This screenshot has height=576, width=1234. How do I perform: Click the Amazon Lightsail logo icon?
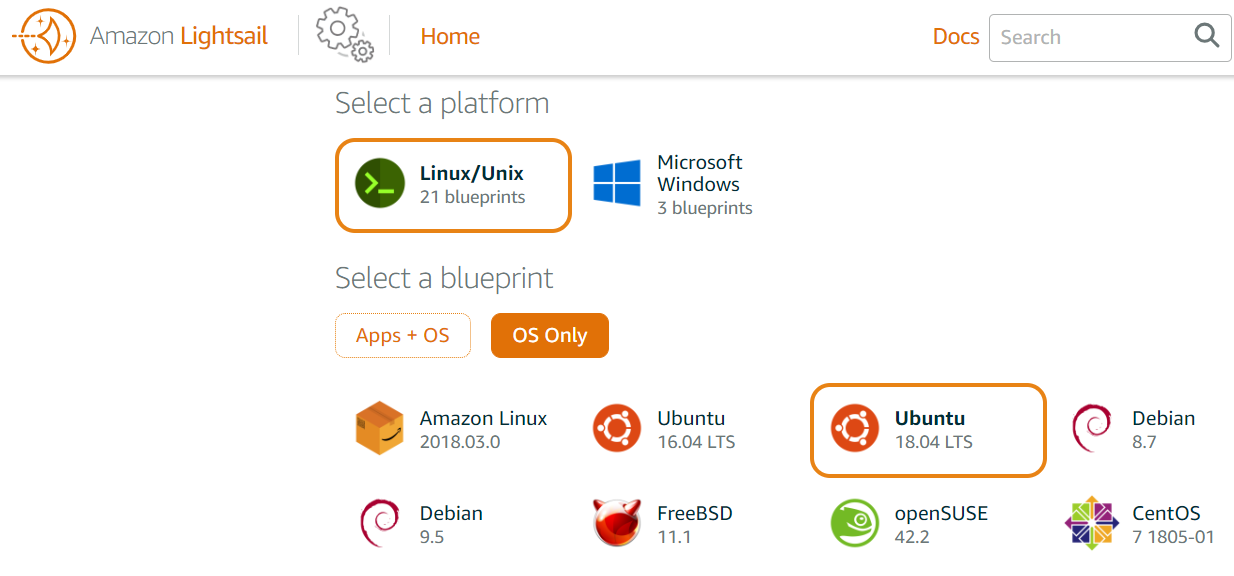(x=44, y=36)
